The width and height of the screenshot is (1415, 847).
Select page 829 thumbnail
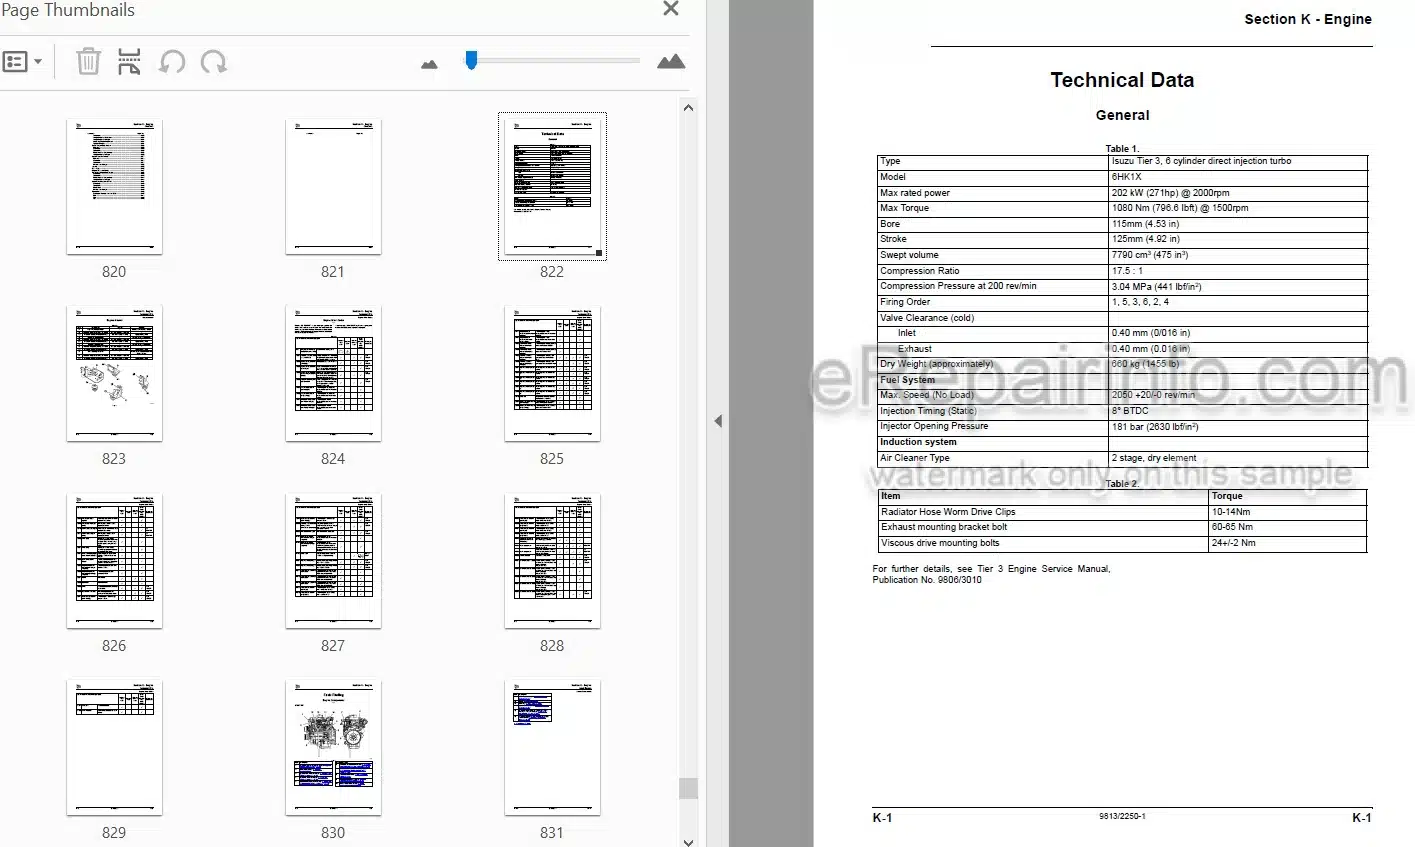point(114,747)
